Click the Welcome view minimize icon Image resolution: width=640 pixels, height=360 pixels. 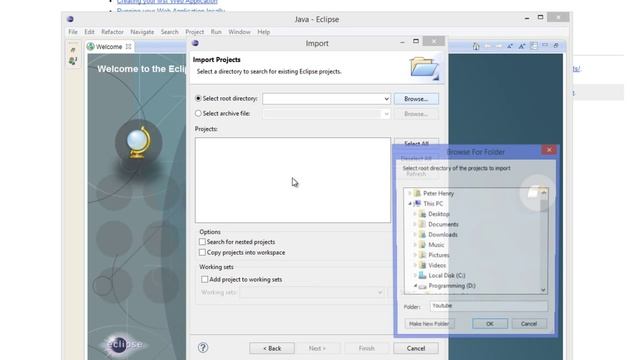tap(545, 45)
